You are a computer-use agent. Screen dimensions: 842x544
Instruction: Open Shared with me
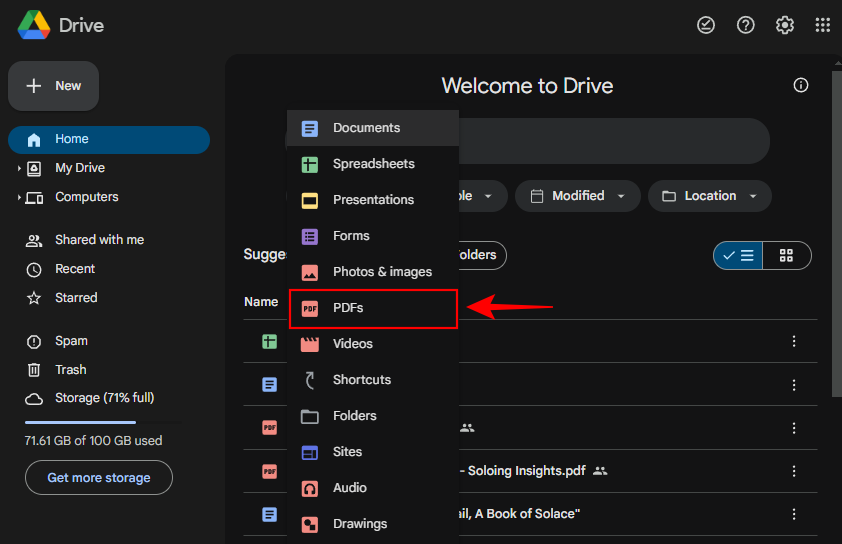(99, 240)
